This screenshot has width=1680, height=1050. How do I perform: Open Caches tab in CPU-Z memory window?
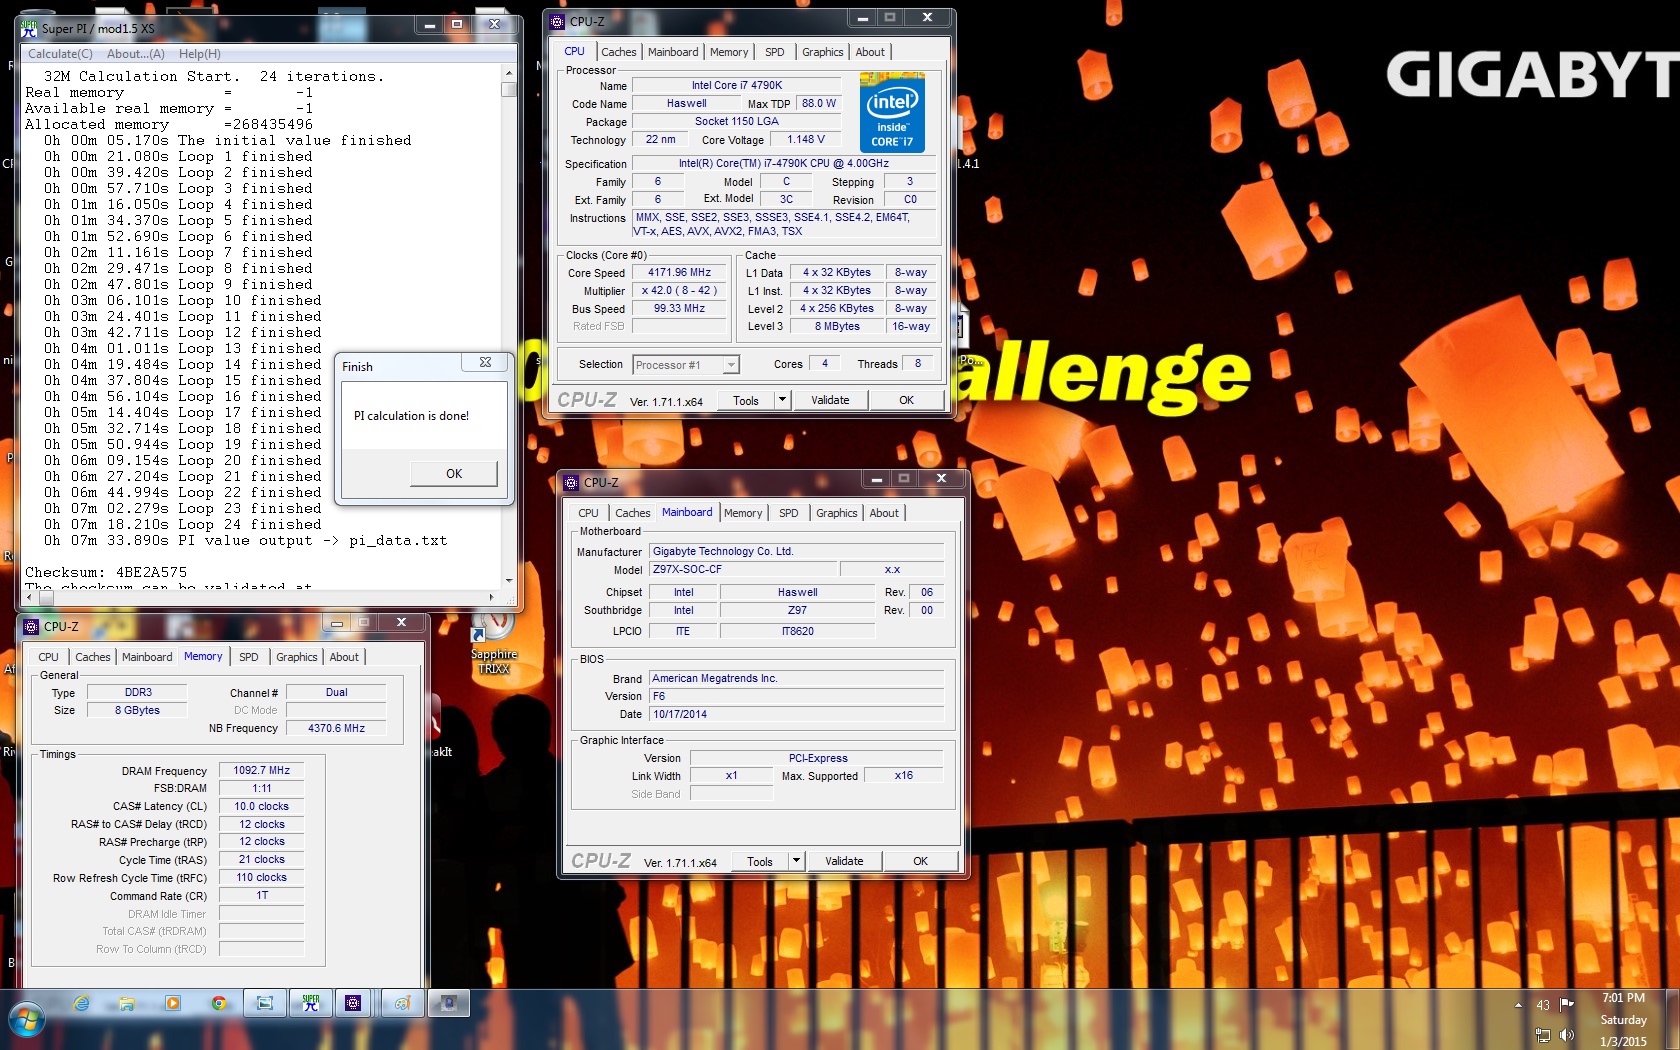click(x=93, y=657)
